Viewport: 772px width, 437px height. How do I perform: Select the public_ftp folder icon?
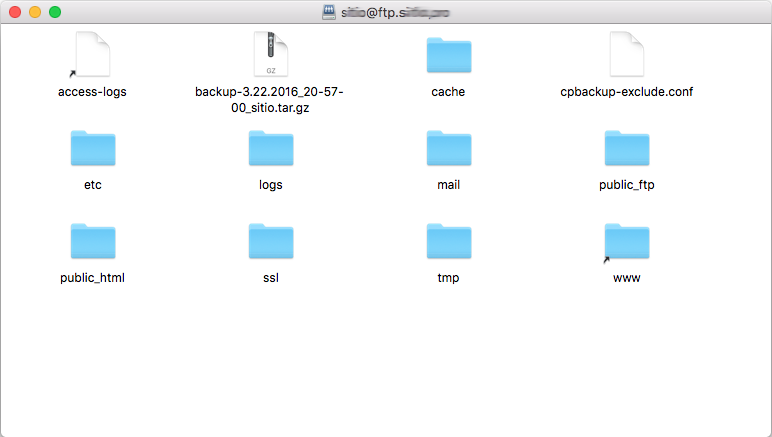click(627, 148)
